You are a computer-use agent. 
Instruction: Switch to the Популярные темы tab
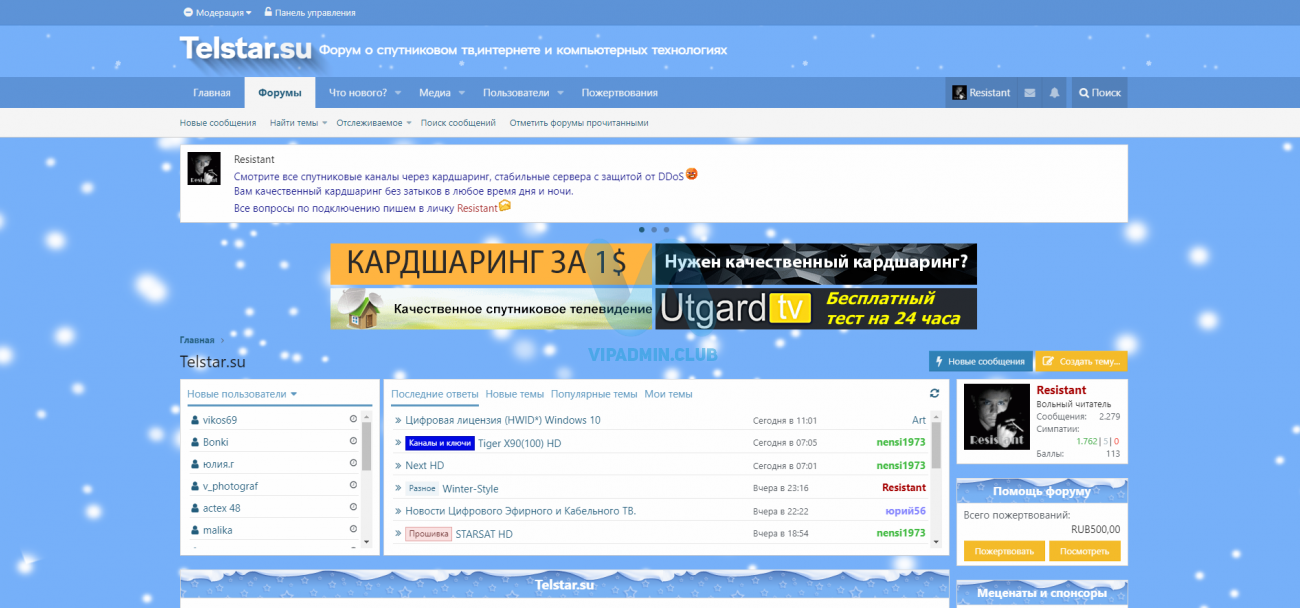click(594, 394)
